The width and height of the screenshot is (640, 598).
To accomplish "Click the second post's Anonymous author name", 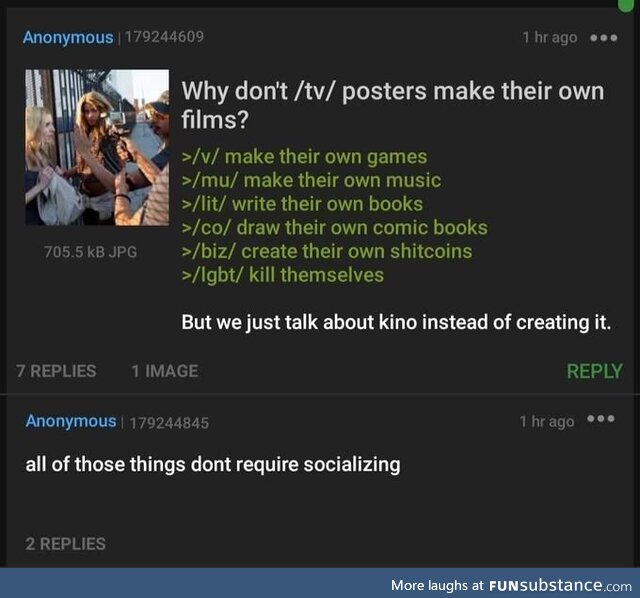I will pos(71,421).
